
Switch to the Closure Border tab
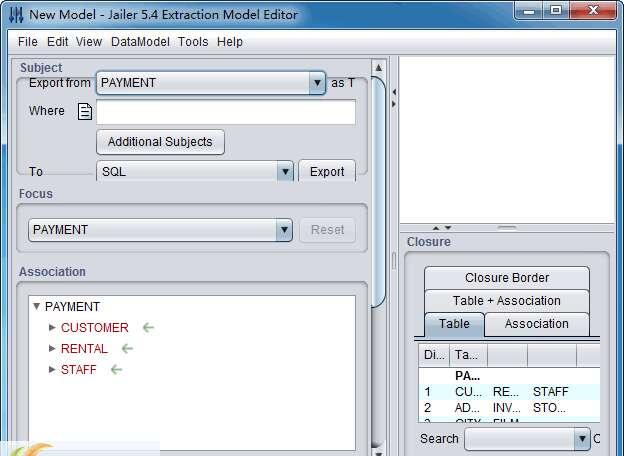(x=507, y=278)
